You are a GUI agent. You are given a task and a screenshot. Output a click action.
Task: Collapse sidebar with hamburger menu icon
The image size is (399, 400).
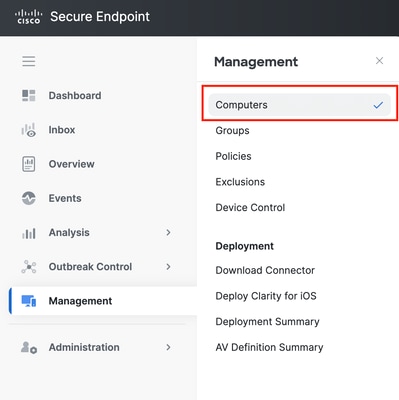(x=29, y=61)
